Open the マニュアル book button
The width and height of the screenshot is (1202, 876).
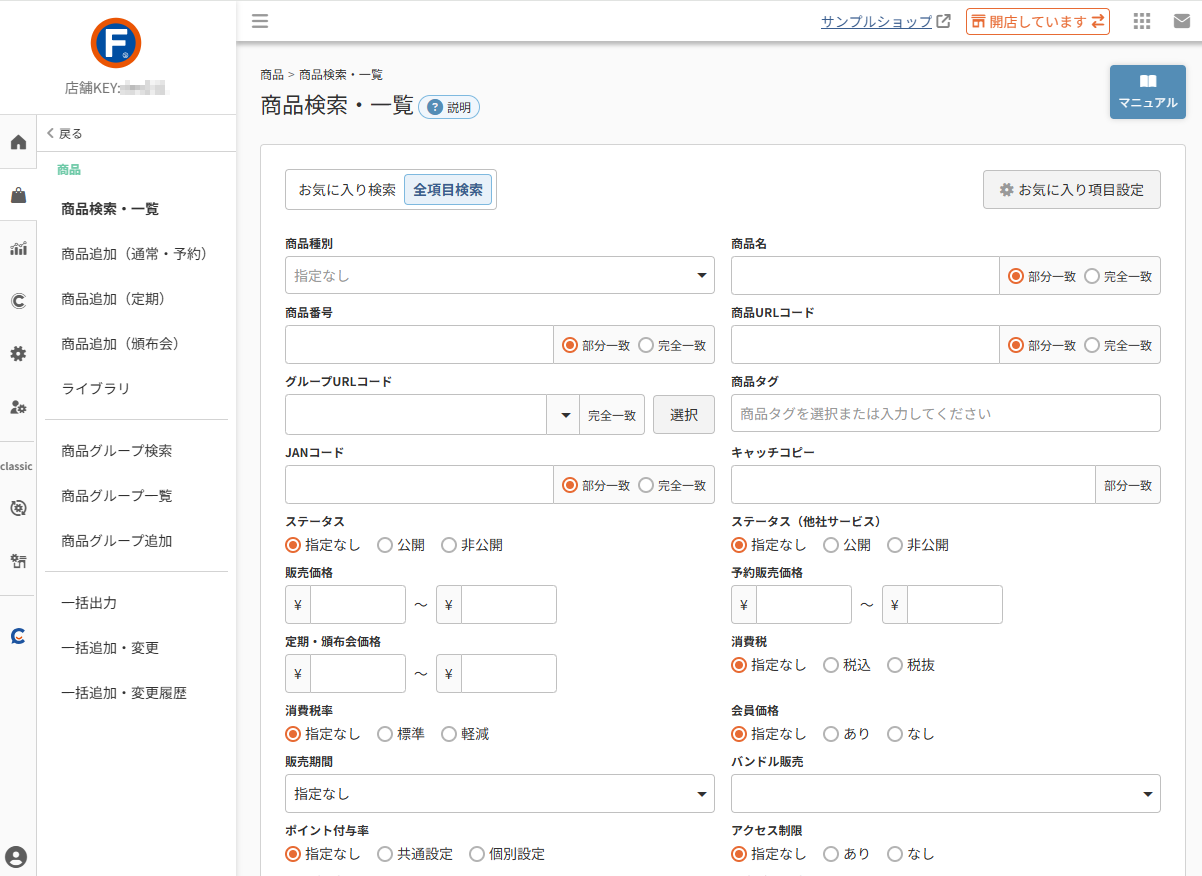coord(1148,92)
